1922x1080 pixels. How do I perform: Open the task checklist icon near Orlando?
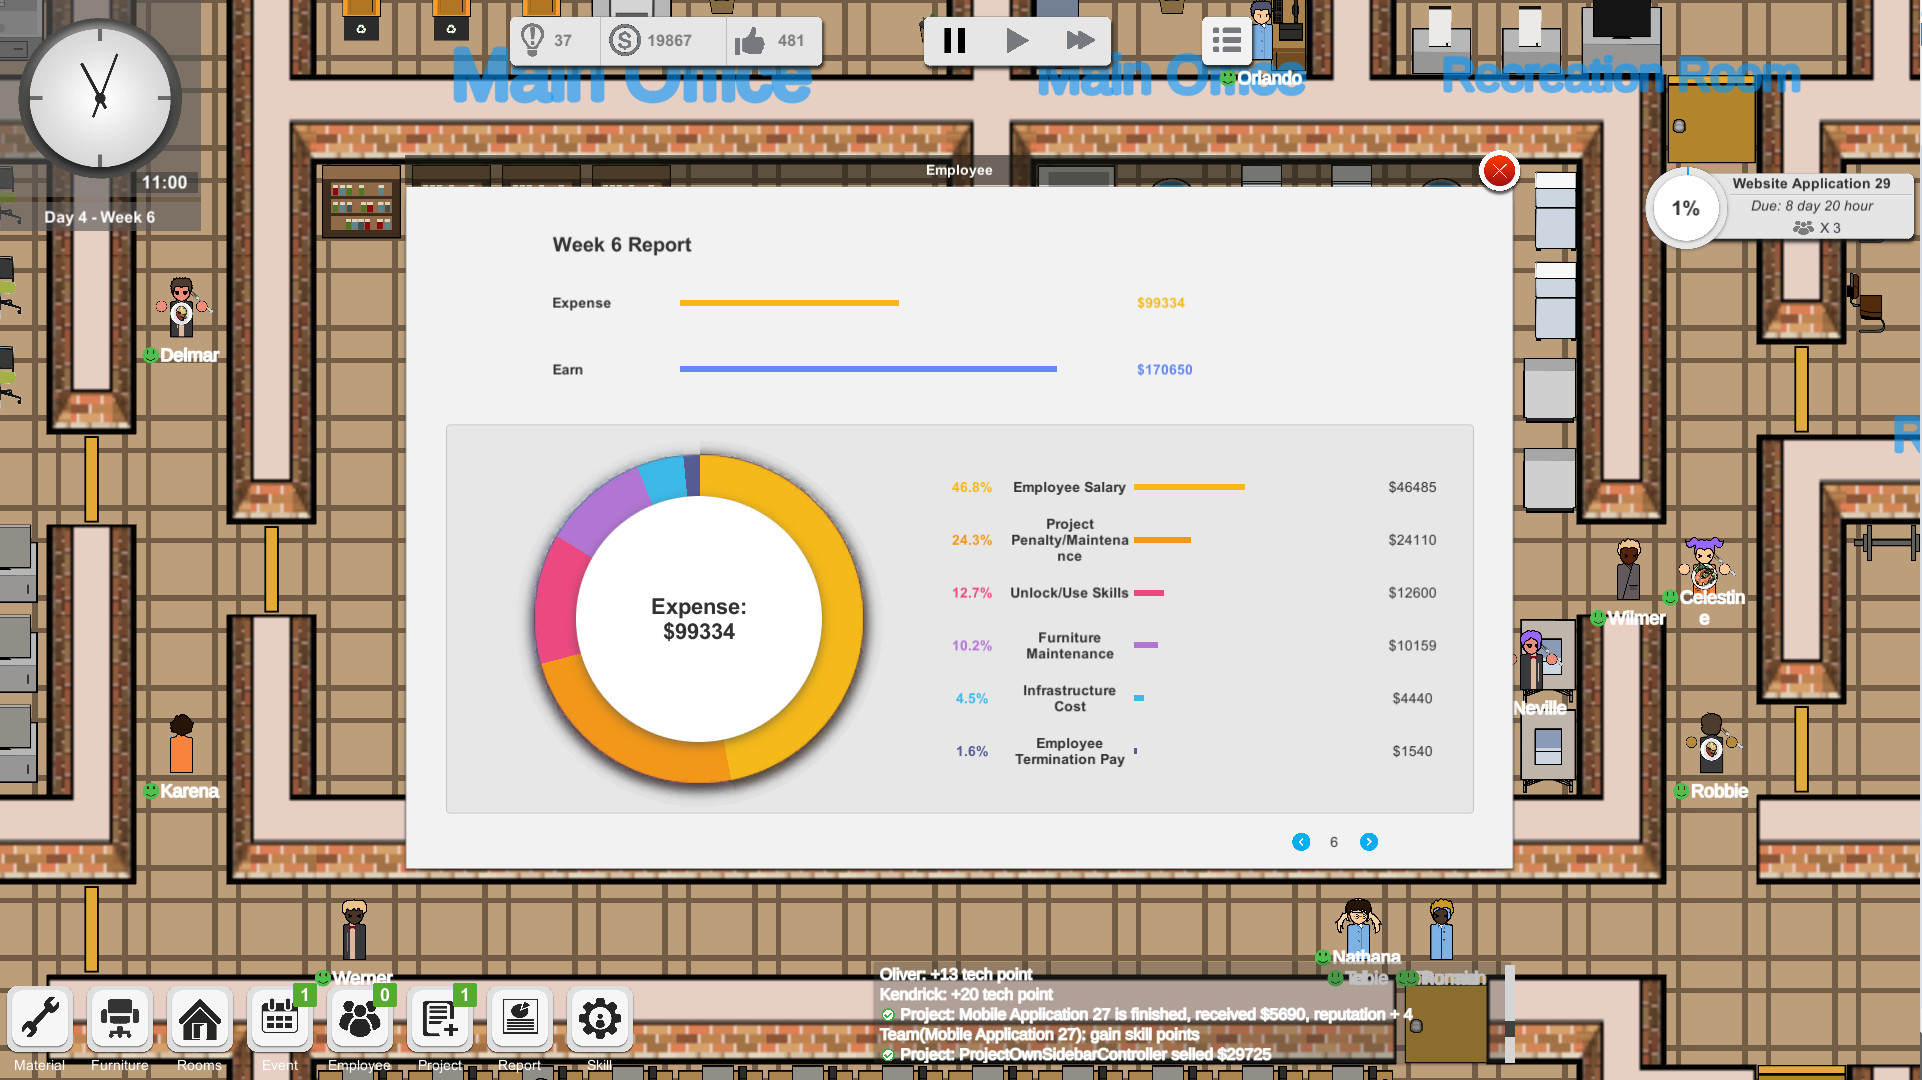click(1226, 40)
